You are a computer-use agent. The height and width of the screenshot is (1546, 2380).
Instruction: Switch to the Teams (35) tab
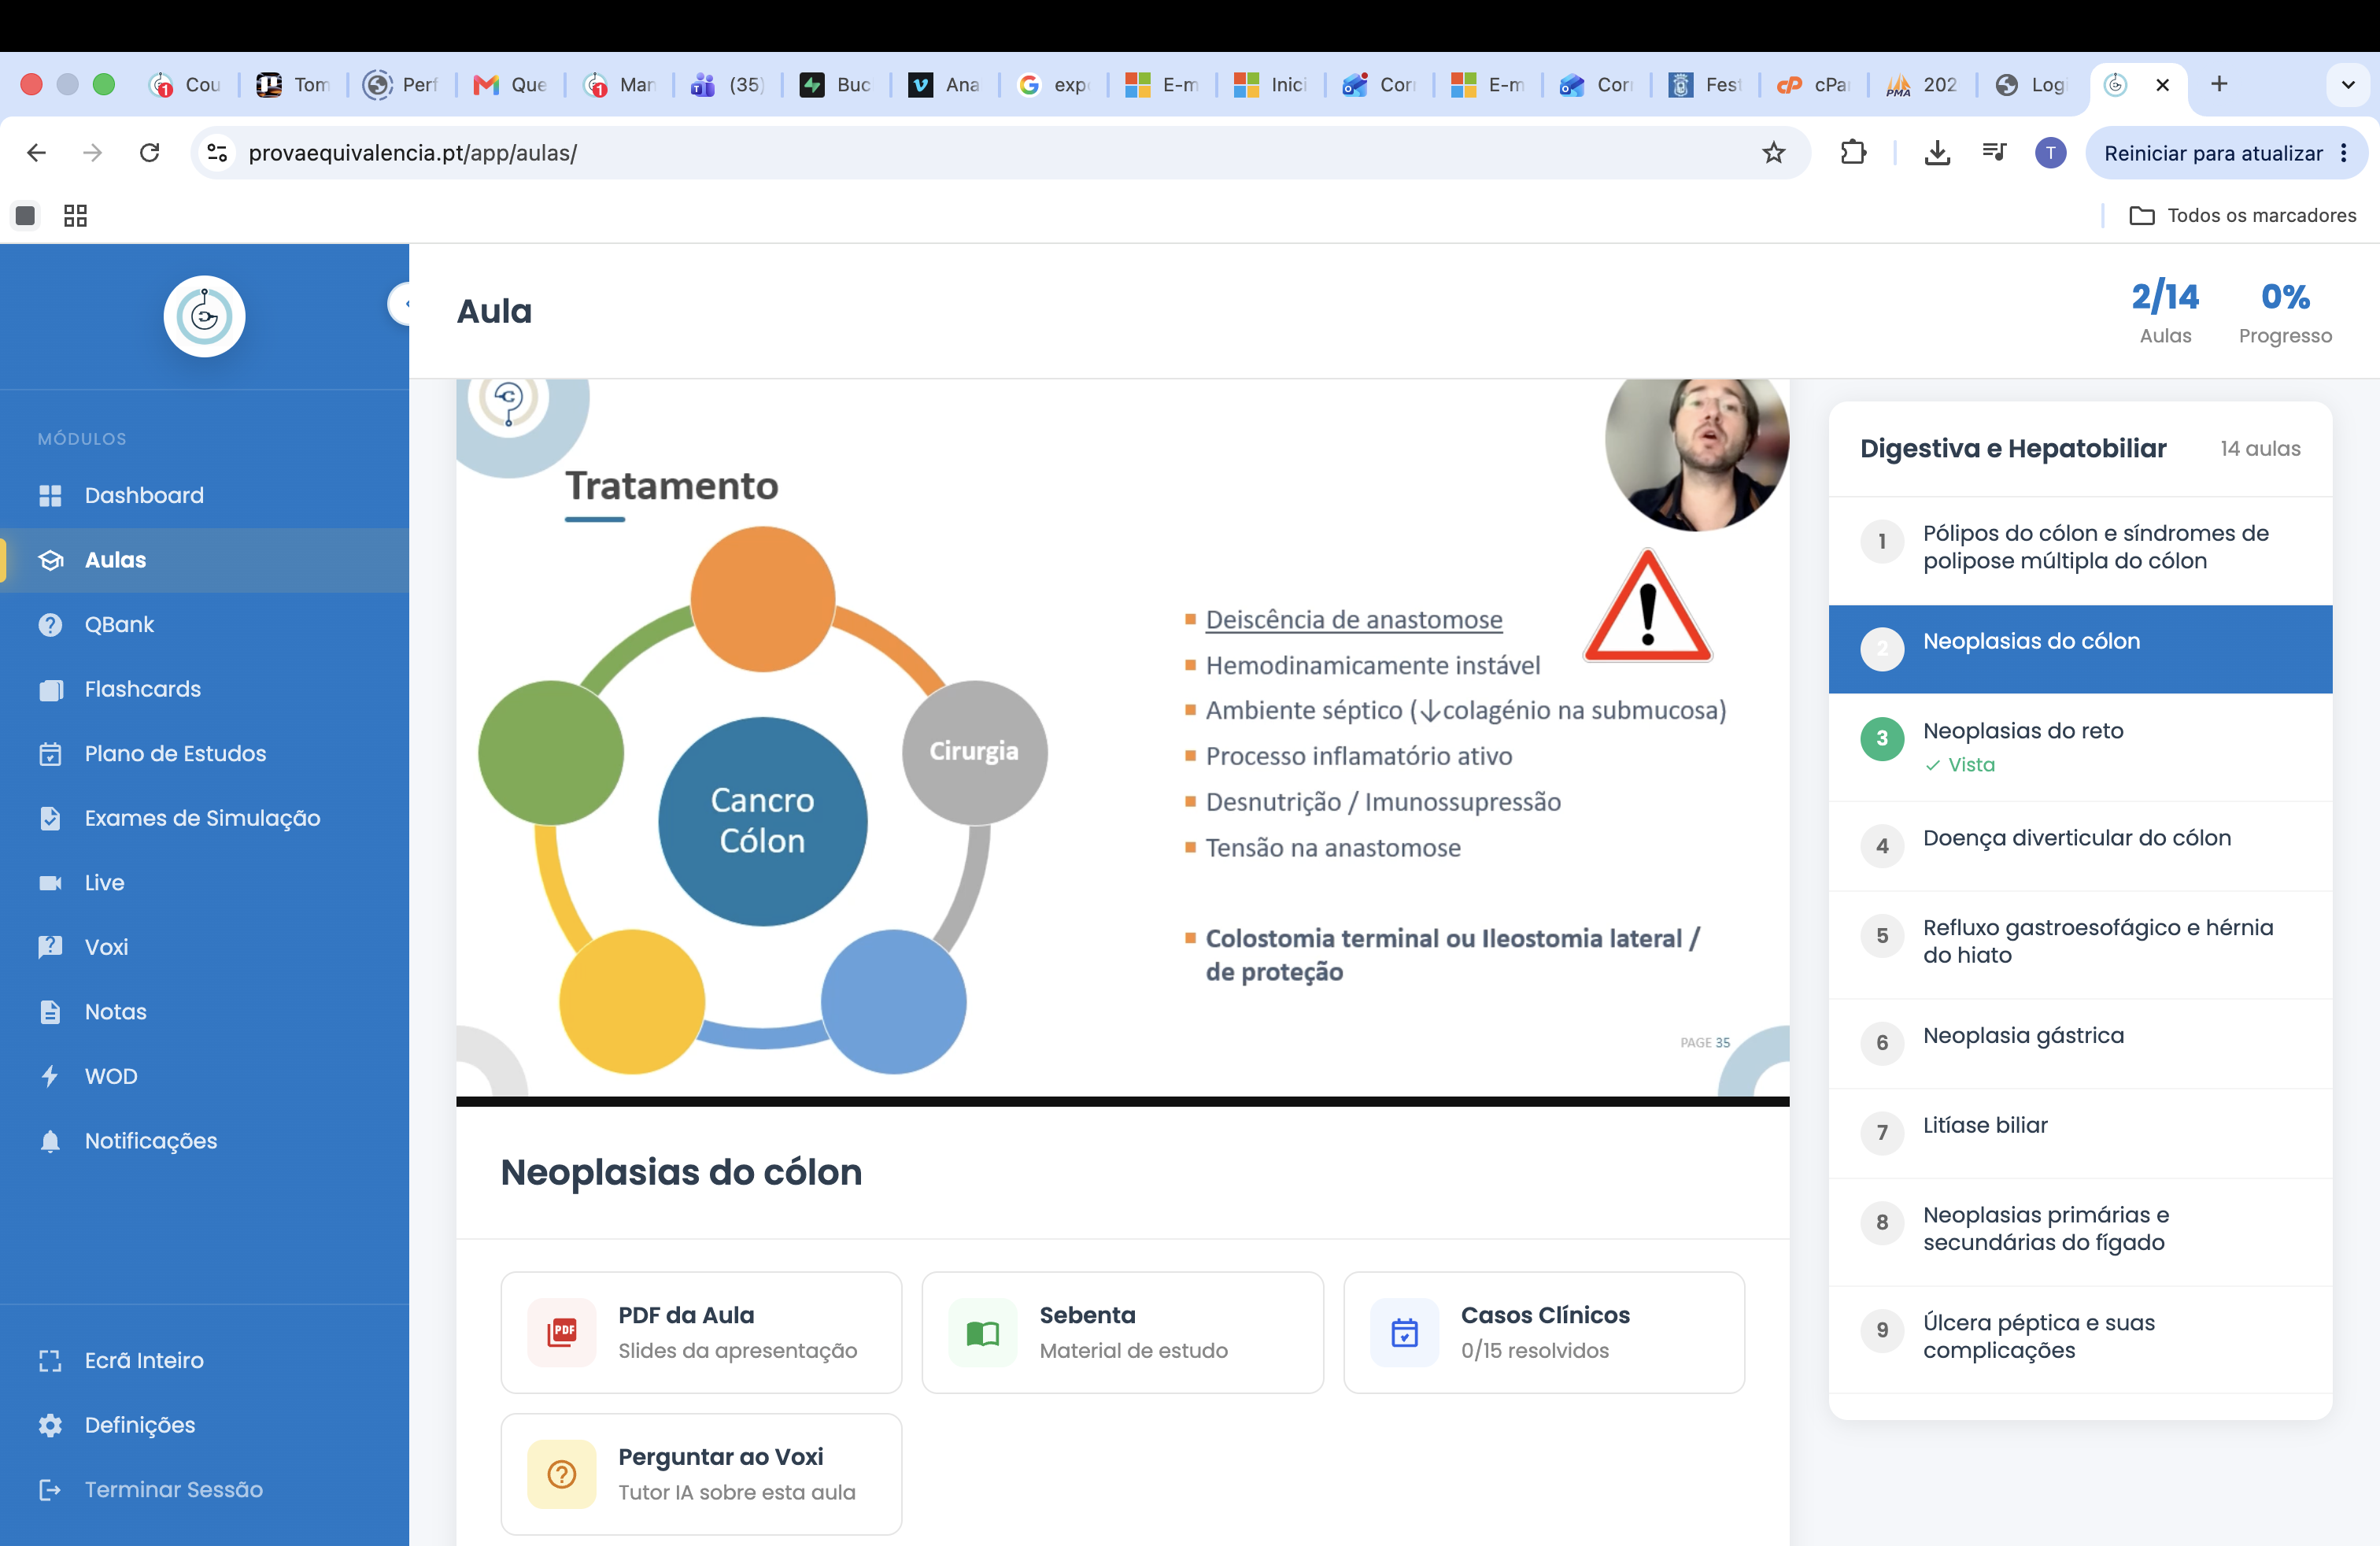727,85
